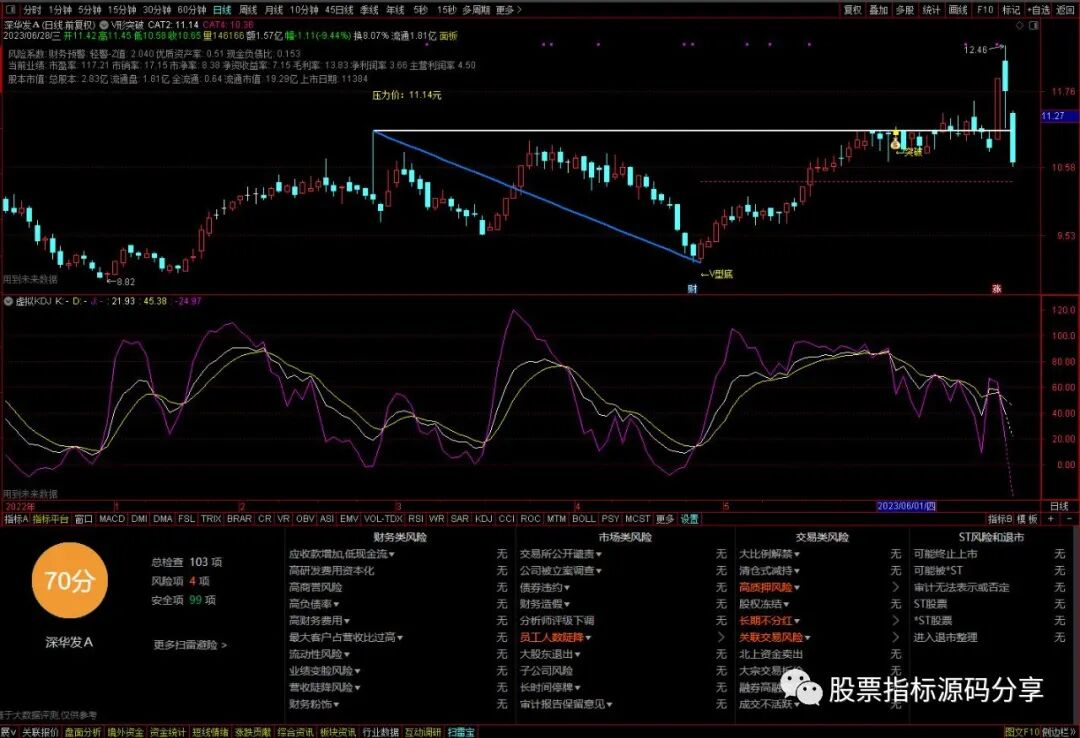Select the KDJ indicator
The width and height of the screenshot is (1080, 738).
coord(484,519)
